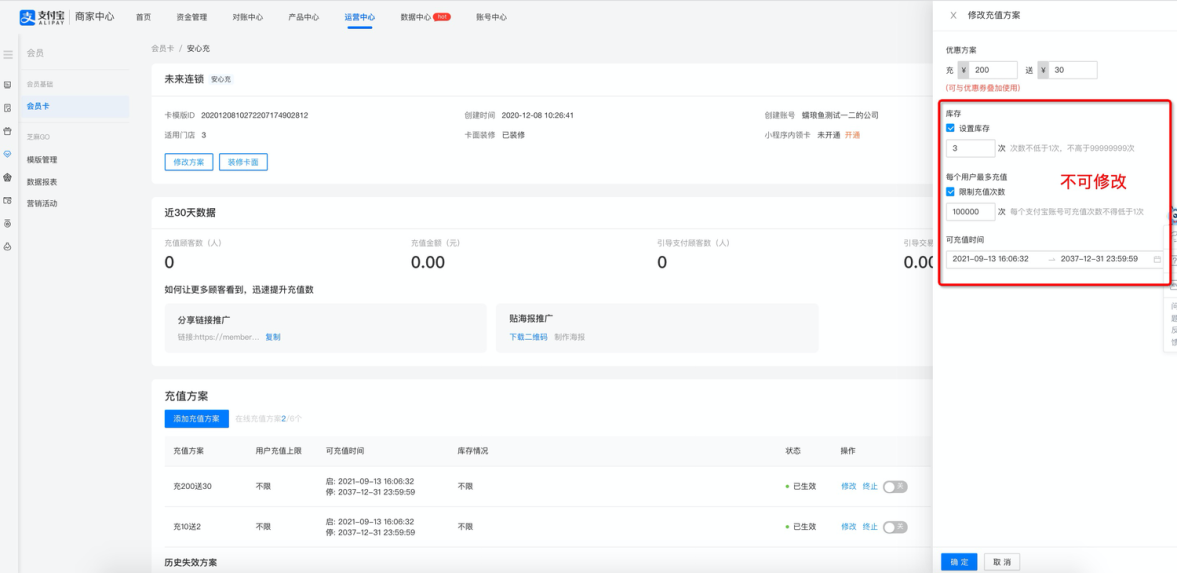Open the 数据中心 tab
The height and width of the screenshot is (573, 1177).
[x=416, y=17]
